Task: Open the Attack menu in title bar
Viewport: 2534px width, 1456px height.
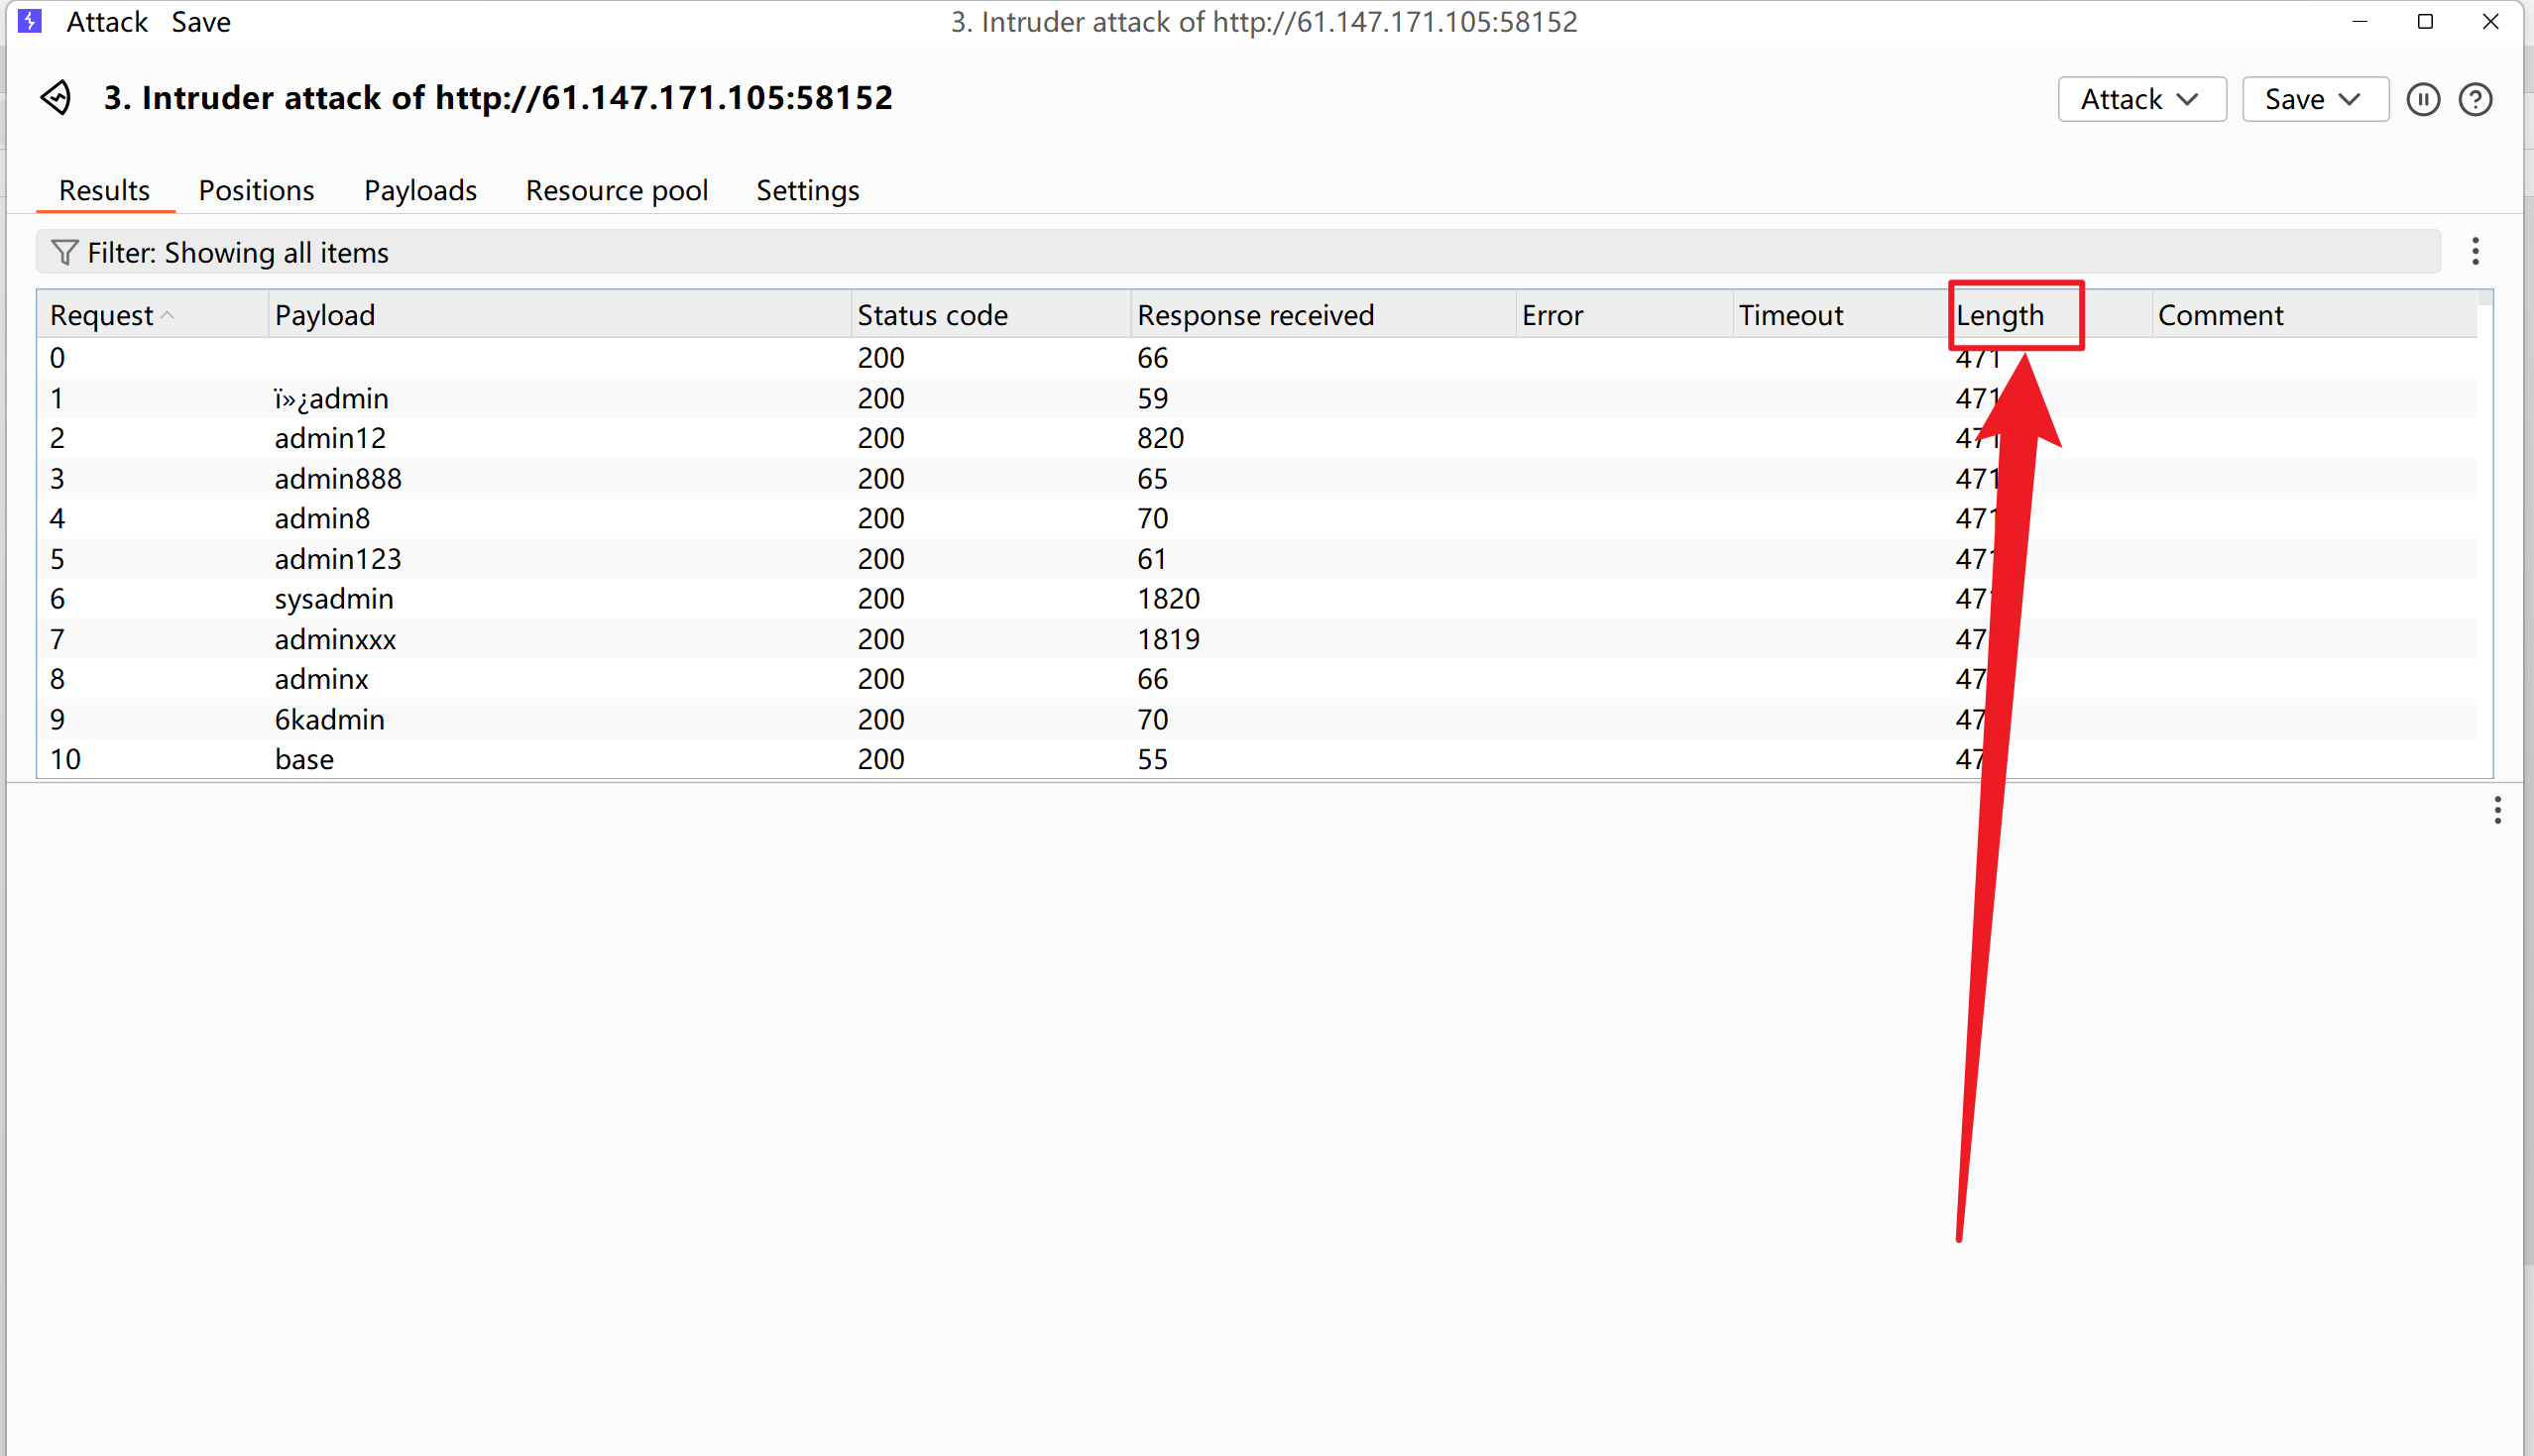Action: coord(107,21)
